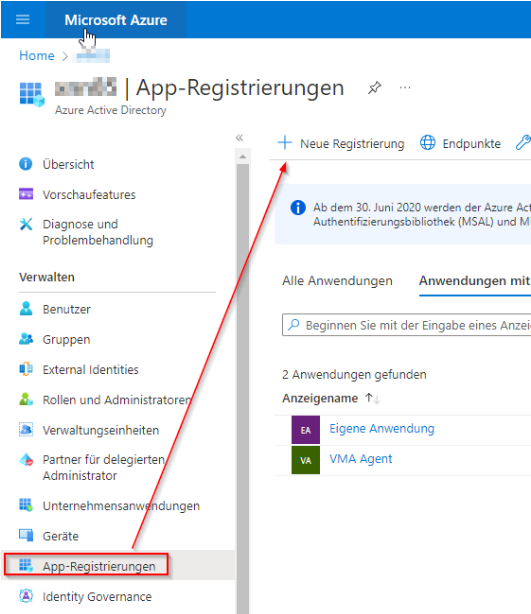Open Eigene Anwendung
531x614 pixels.
381,428
